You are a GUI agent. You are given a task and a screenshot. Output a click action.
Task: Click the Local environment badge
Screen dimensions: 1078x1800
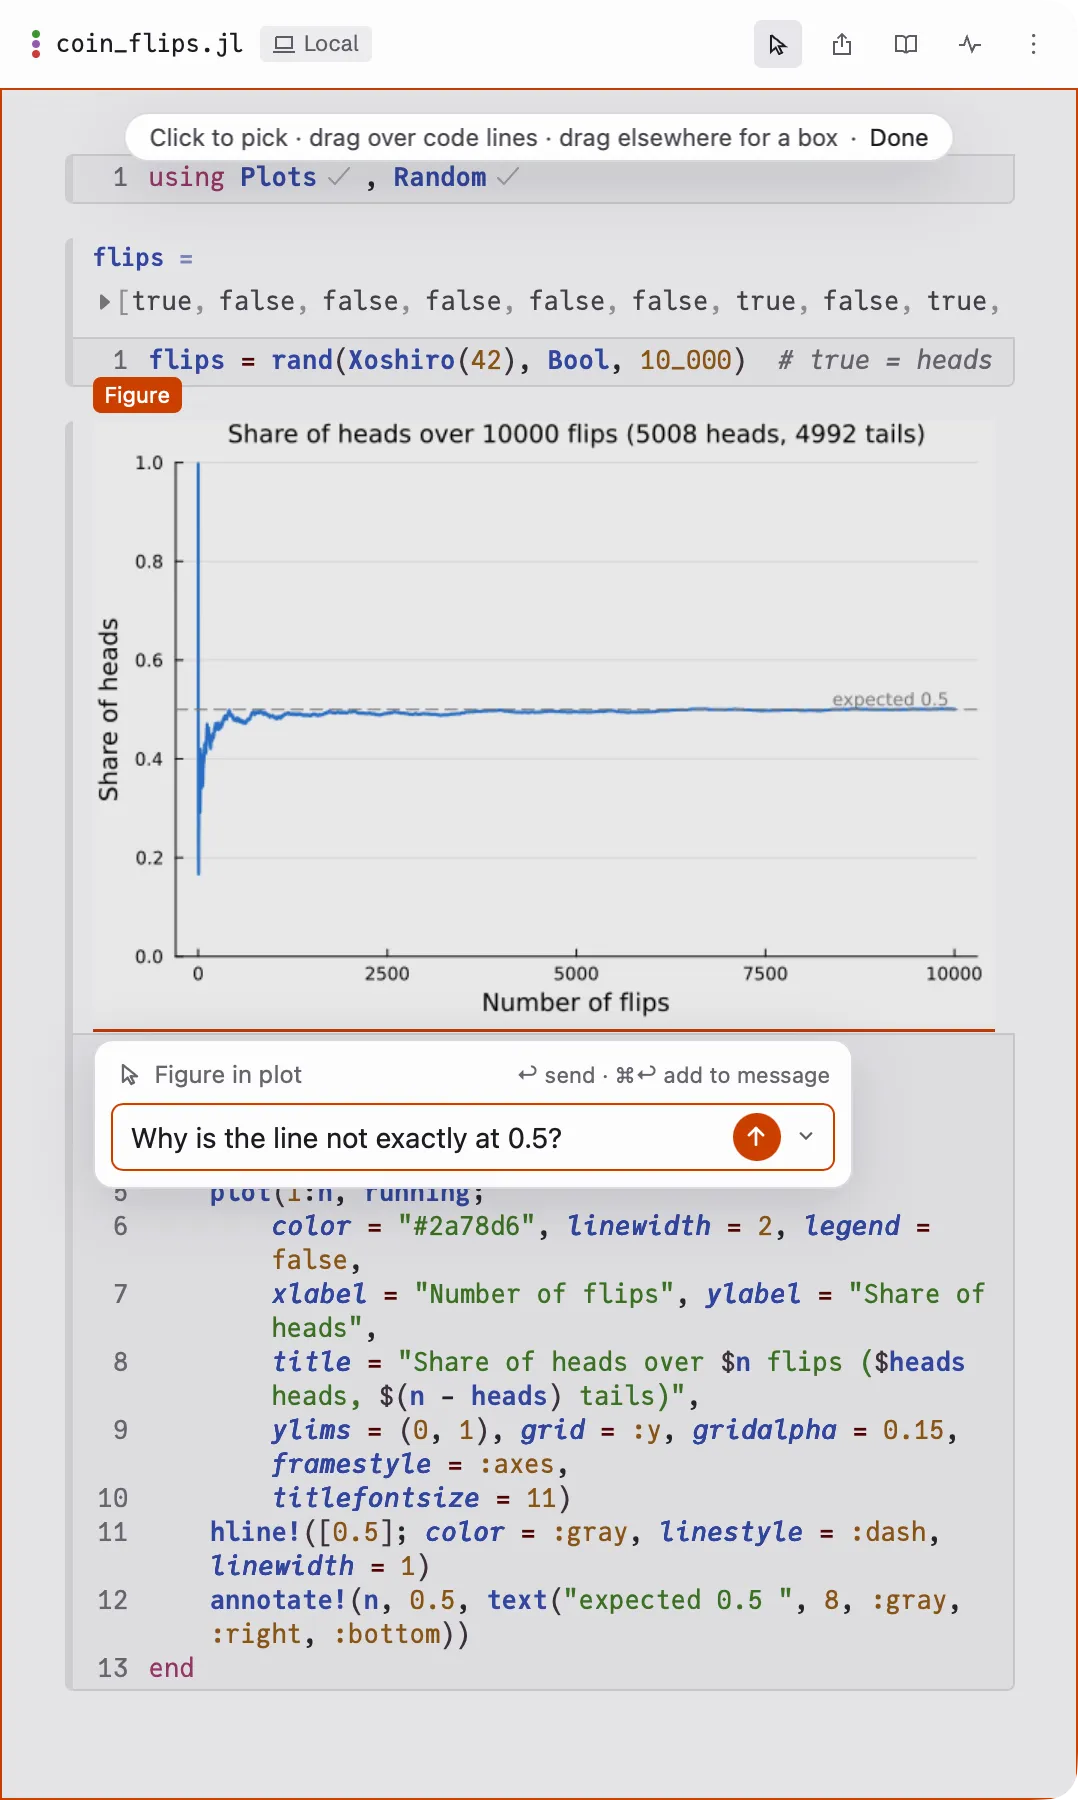click(x=316, y=44)
